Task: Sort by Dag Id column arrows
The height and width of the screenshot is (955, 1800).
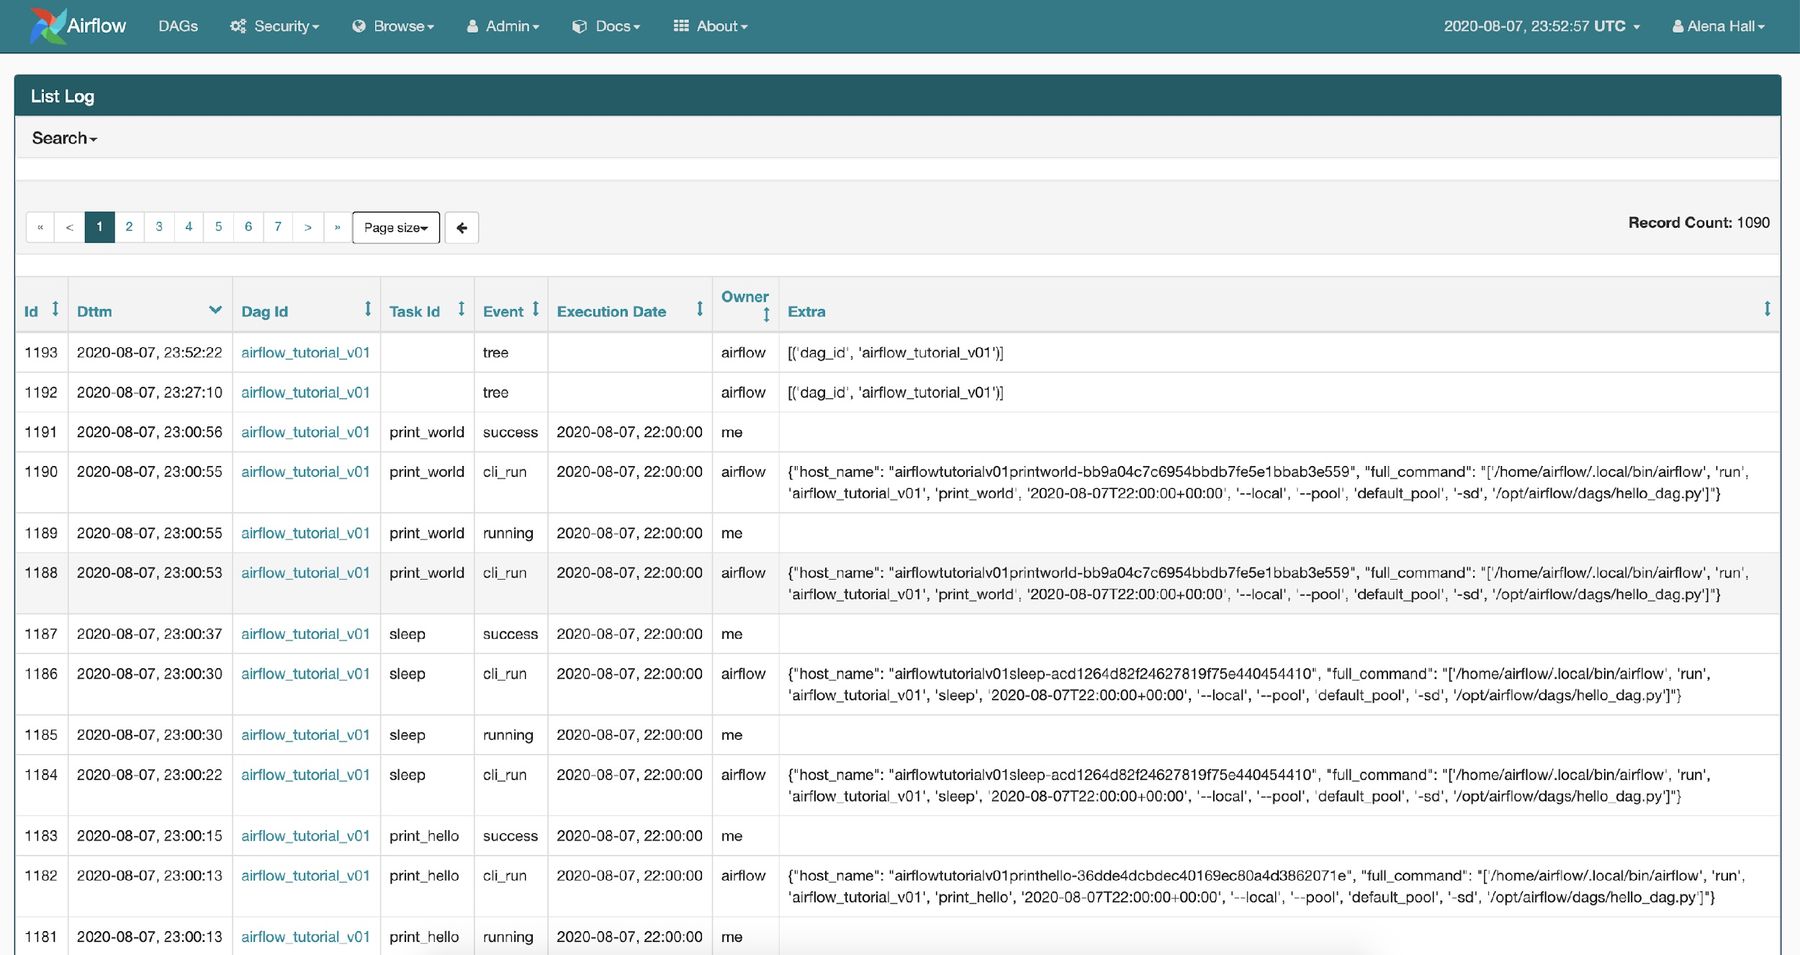Action: [367, 310]
